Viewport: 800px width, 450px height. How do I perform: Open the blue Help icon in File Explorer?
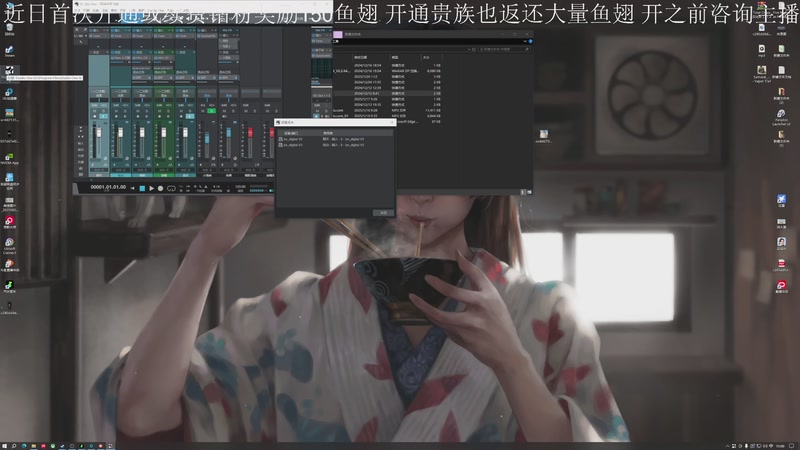[530, 41]
